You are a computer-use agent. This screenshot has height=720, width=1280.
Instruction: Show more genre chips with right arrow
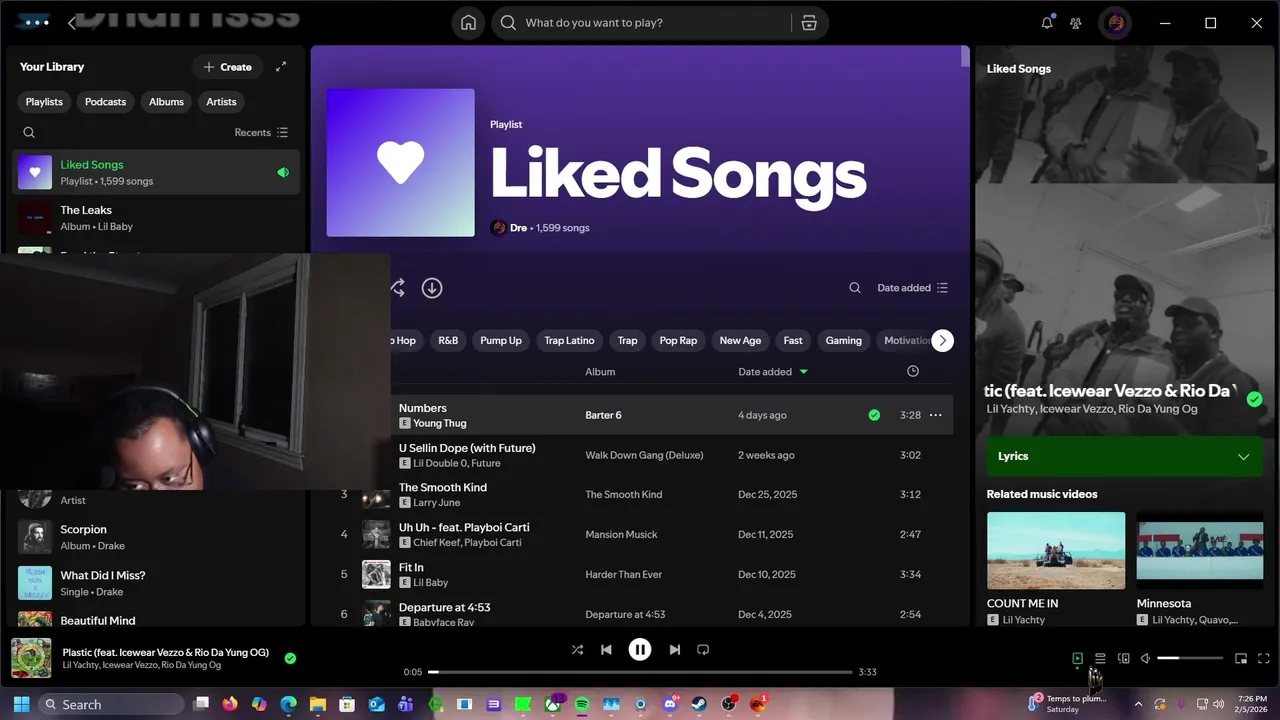[942, 341]
